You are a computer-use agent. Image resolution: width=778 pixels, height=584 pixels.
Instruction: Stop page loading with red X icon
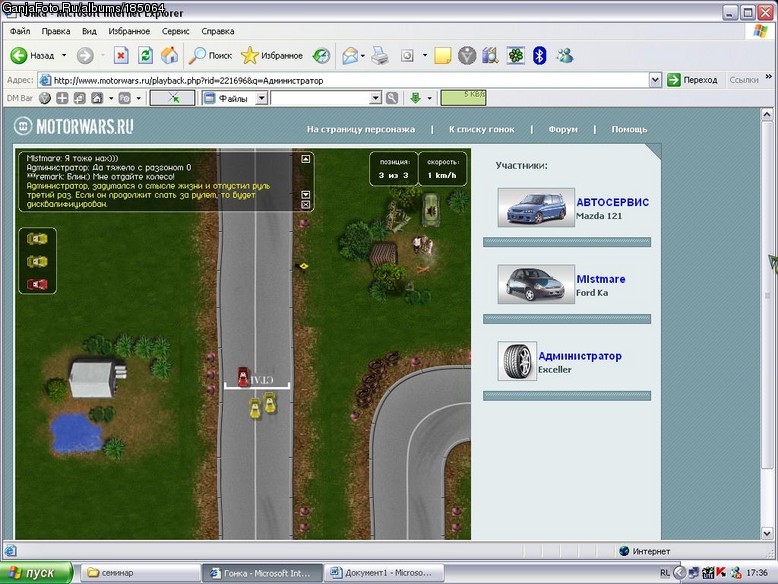(121, 56)
